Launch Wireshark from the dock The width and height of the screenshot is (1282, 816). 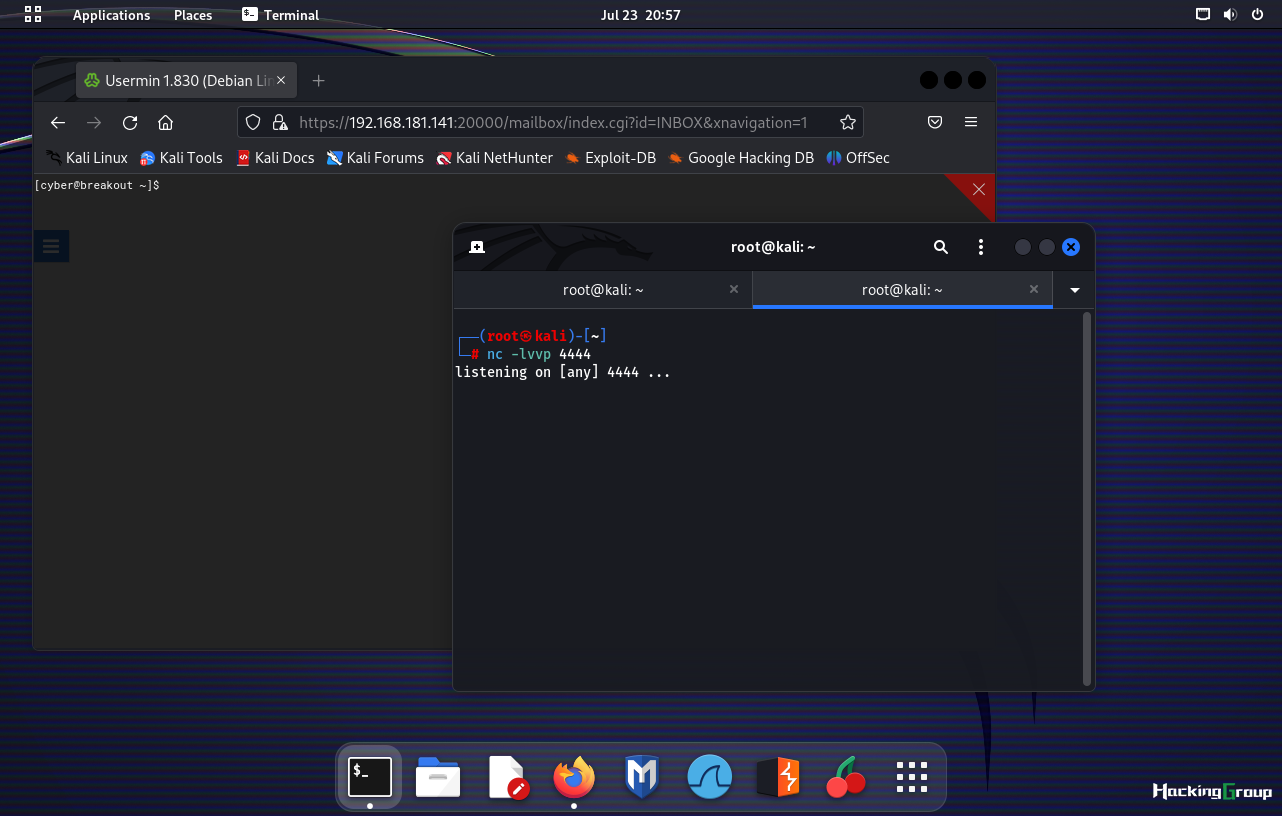tap(710, 777)
